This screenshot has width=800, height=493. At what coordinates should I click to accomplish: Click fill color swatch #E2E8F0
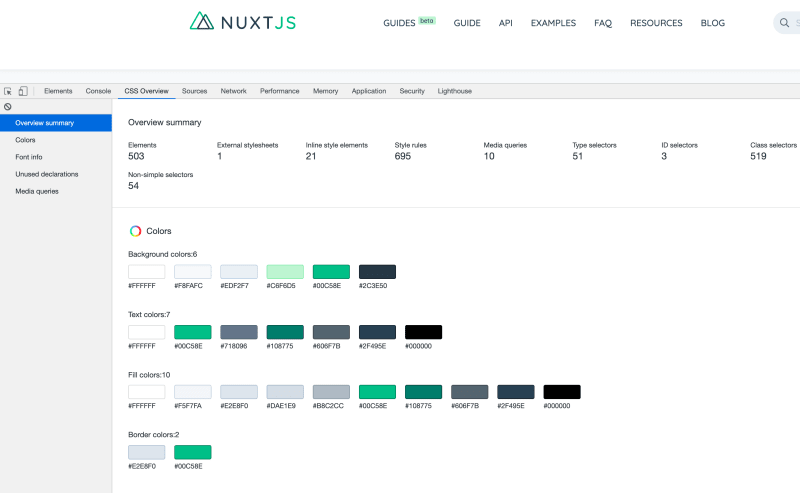click(239, 392)
